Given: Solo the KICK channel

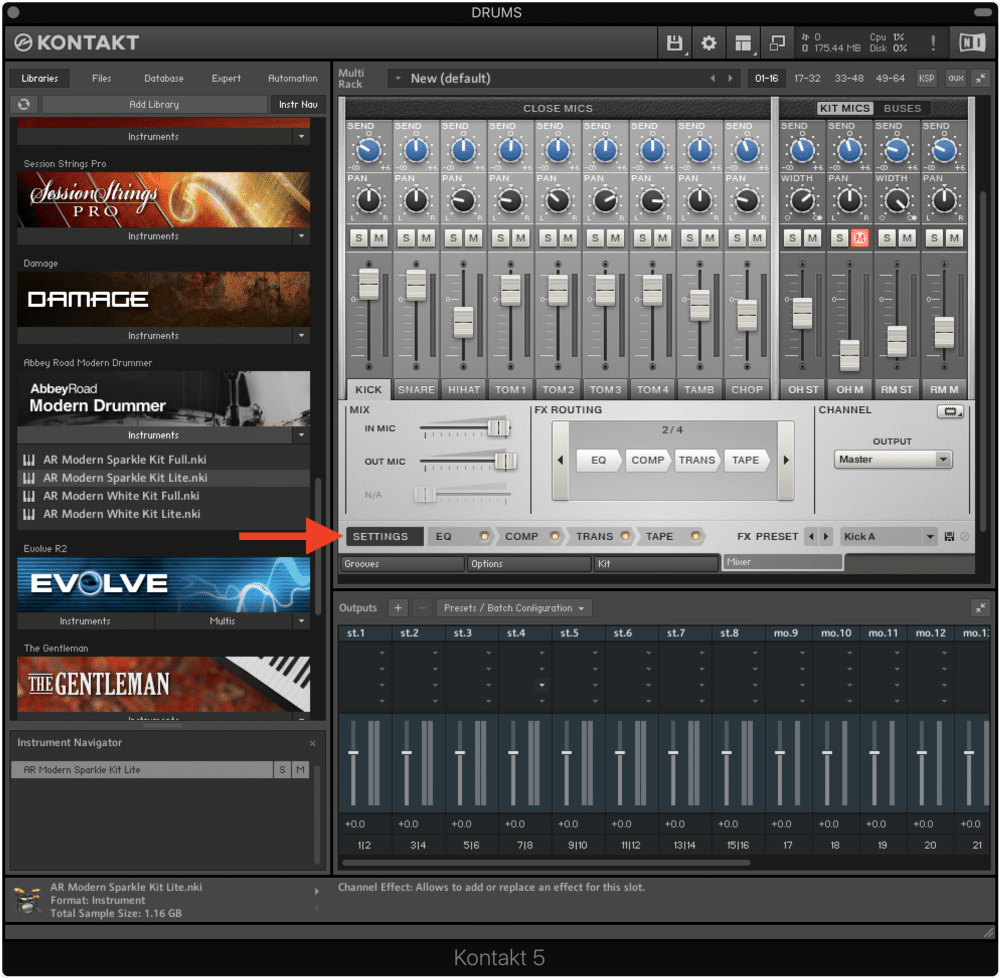Looking at the screenshot, I should [359, 238].
